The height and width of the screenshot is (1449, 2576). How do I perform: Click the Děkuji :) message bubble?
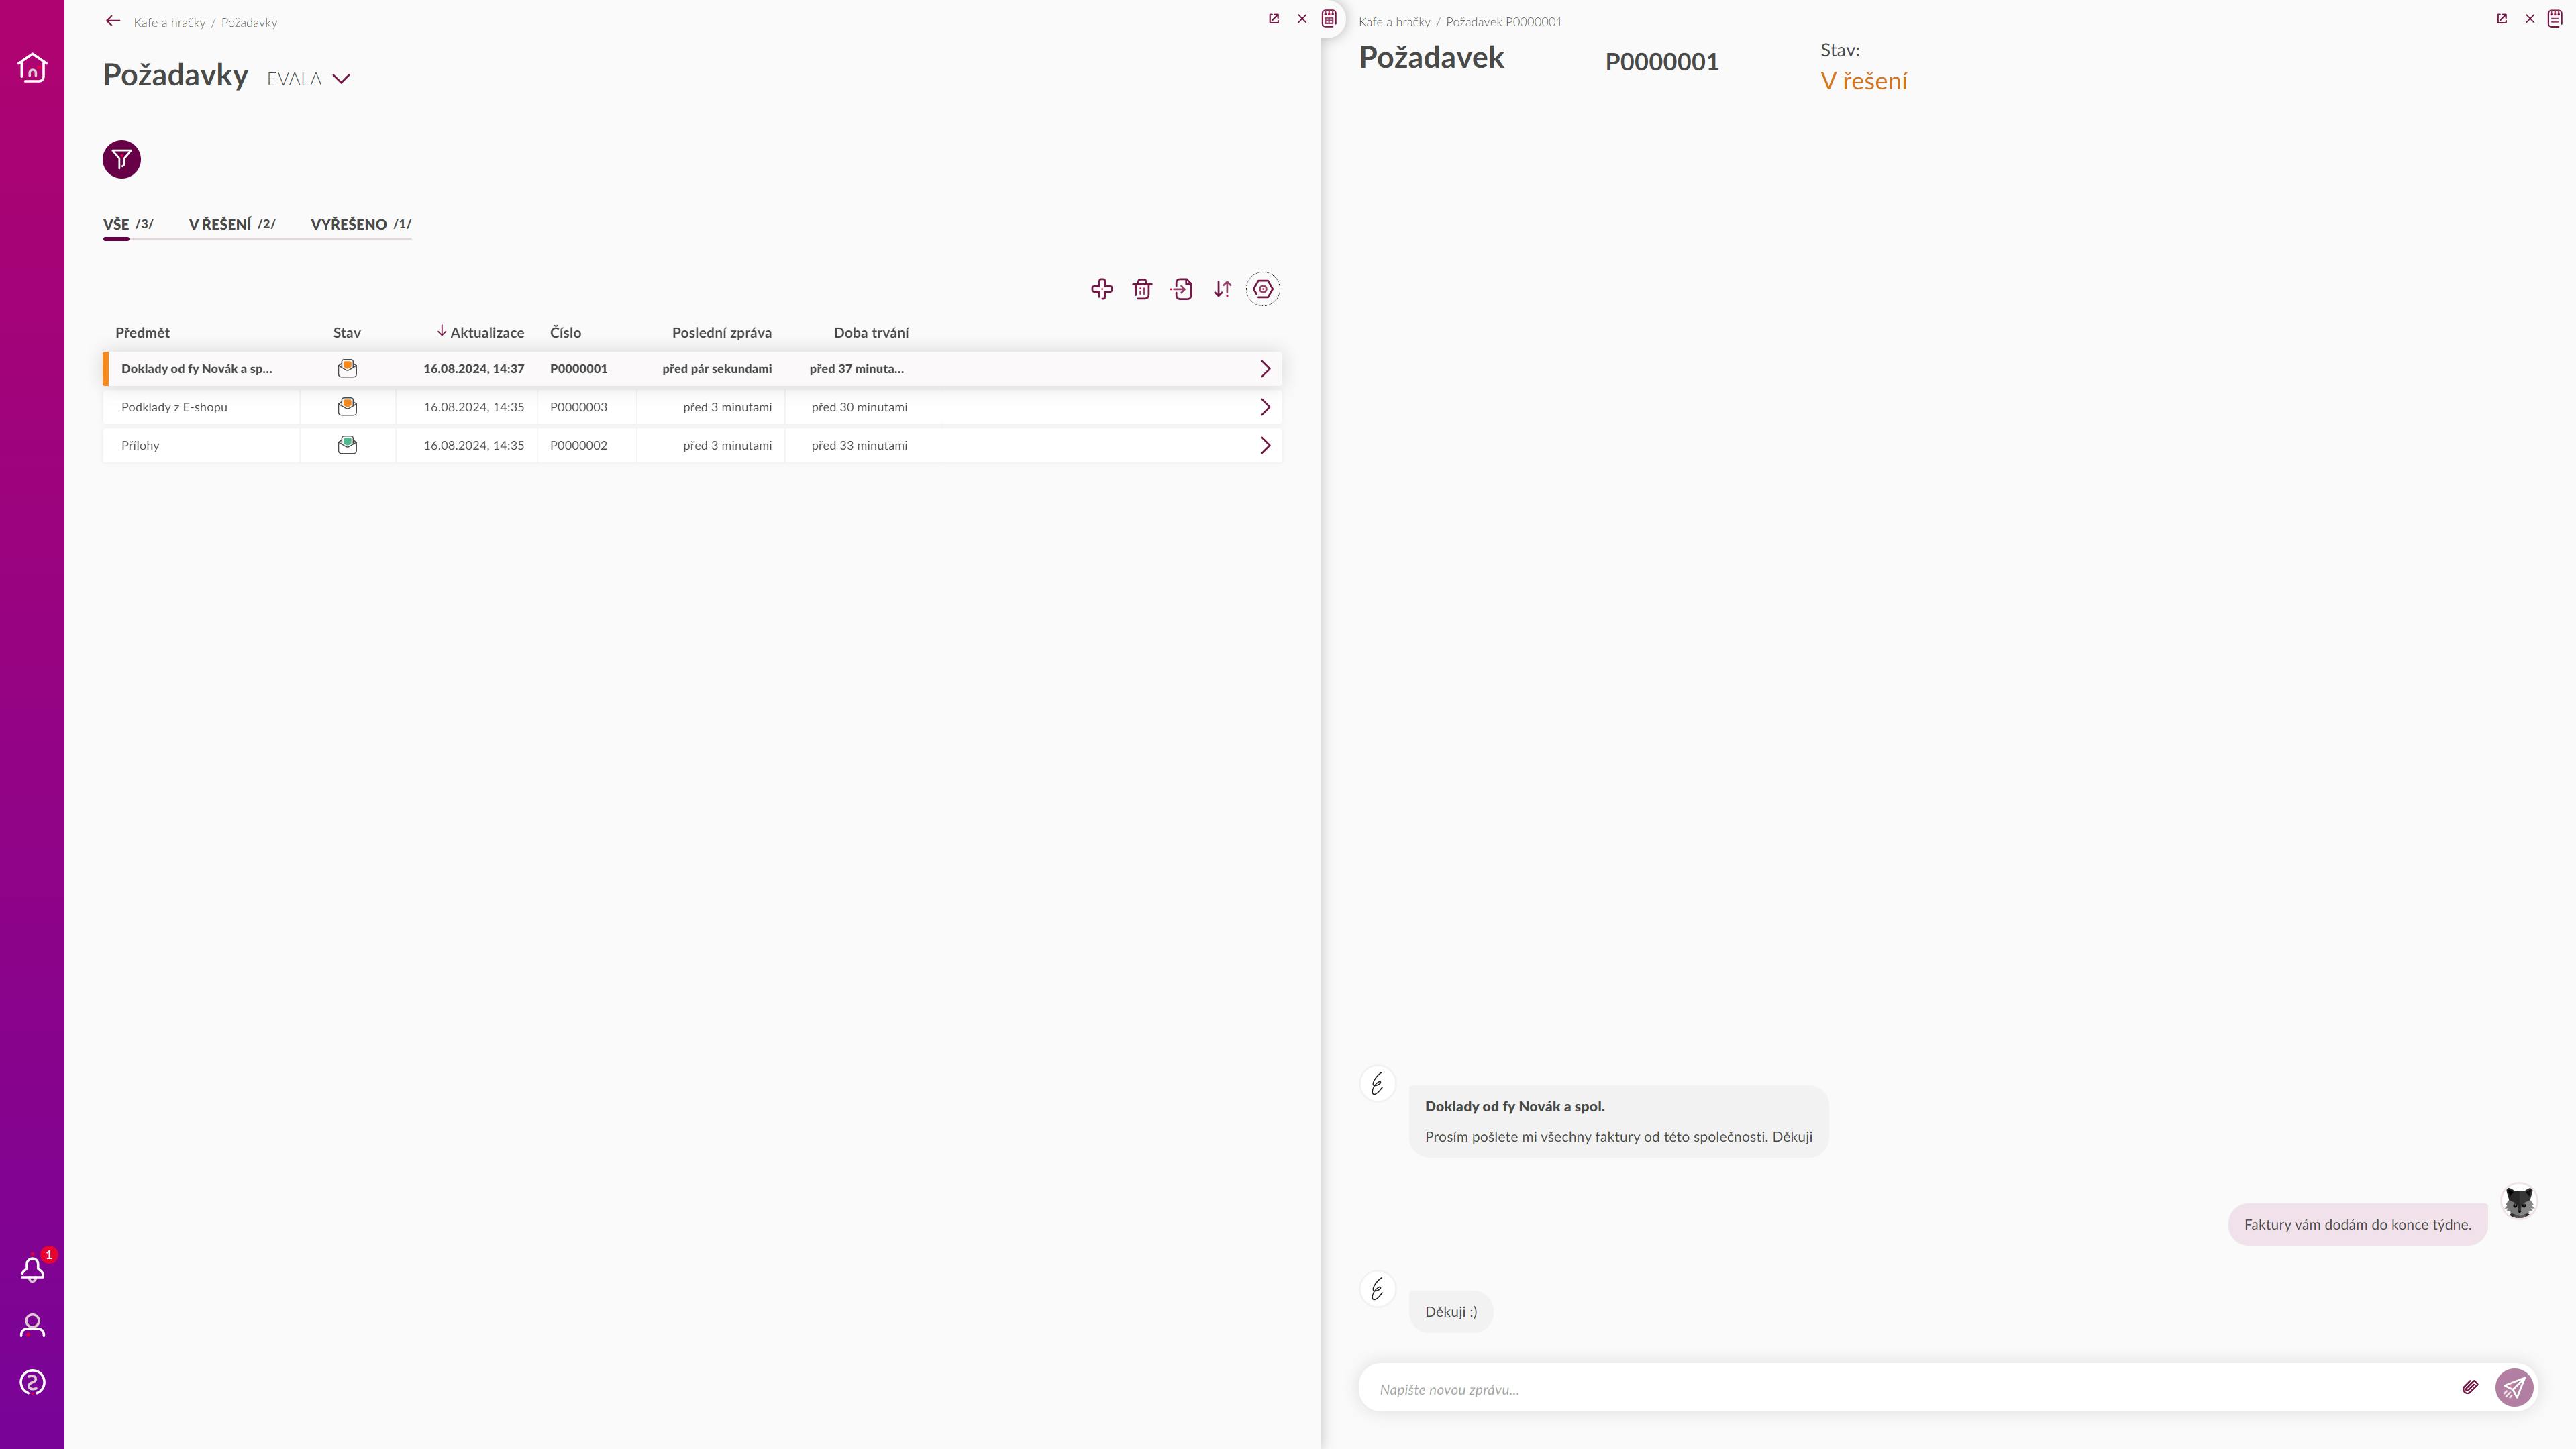(1451, 1312)
